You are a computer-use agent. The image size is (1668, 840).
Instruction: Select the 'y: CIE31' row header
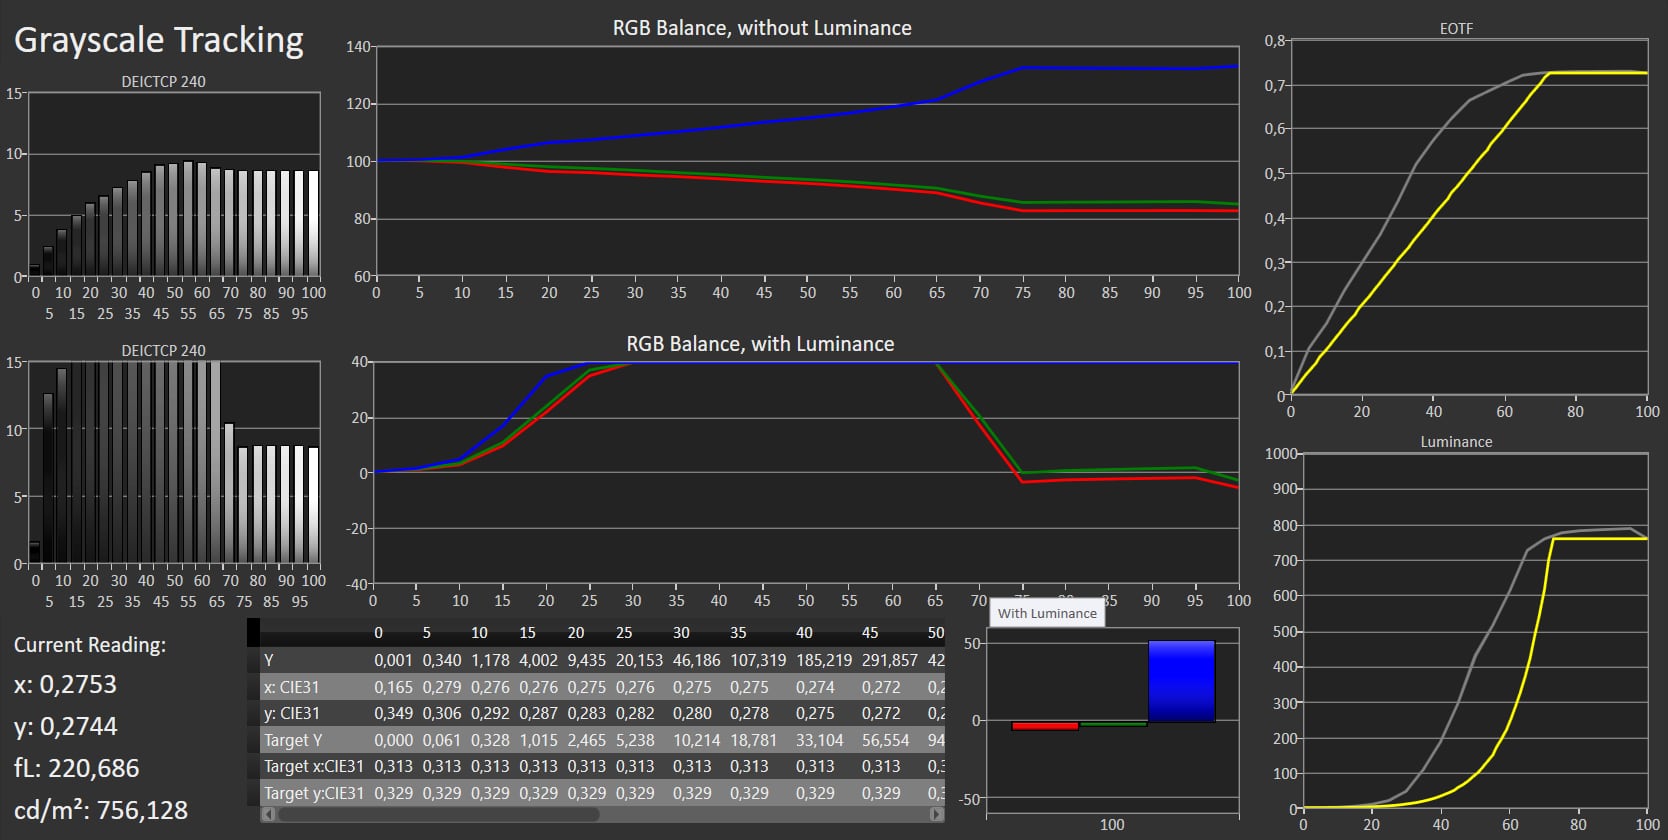point(291,713)
